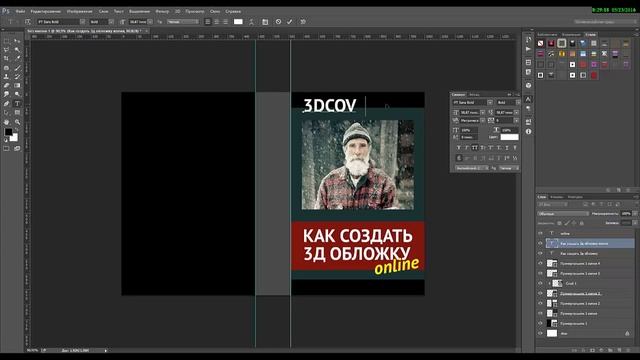Select the Rectangular Marquee tool

click(x=7, y=41)
